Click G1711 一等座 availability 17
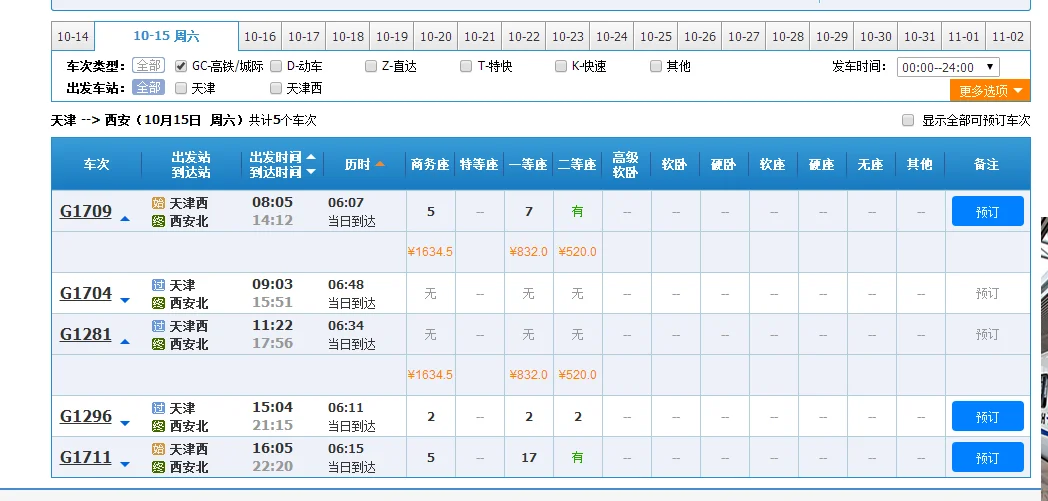Screen dimensions: 1048x501 [x=529, y=458]
